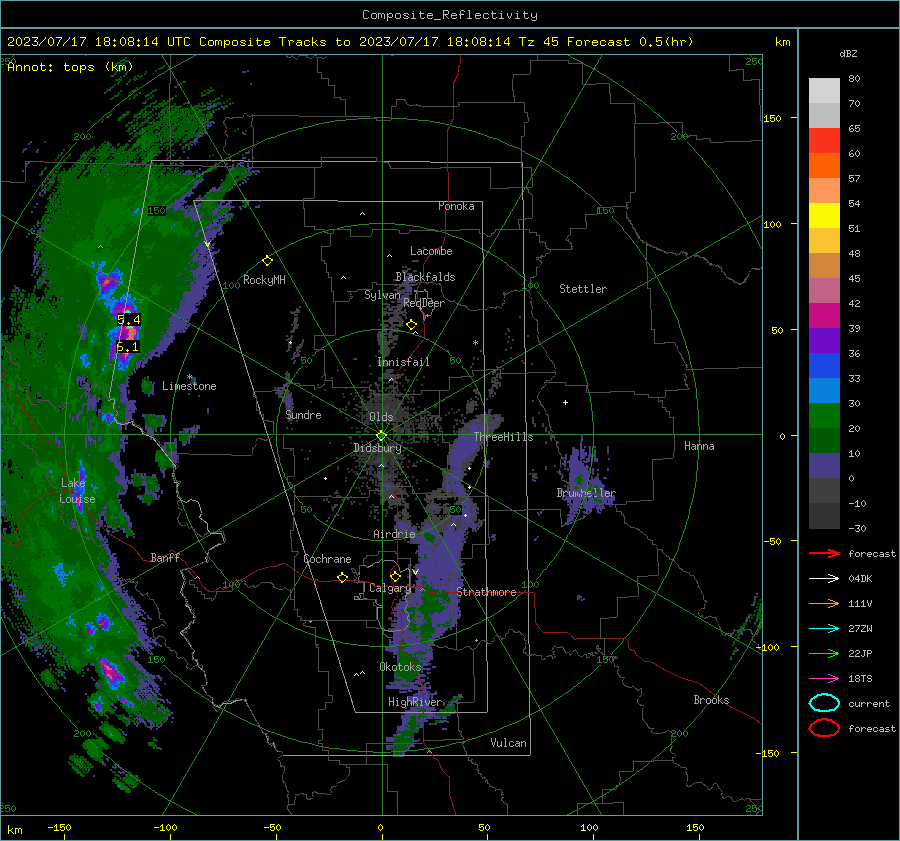Click the Blackfalds label
Viewport: 900px width, 841px height.
[x=425, y=277]
